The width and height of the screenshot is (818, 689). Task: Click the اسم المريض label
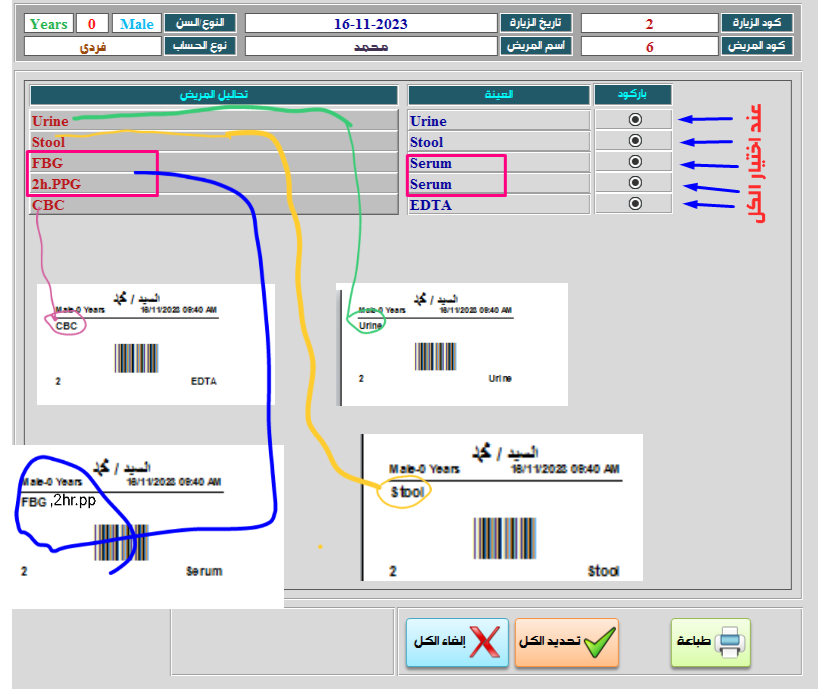click(x=536, y=46)
